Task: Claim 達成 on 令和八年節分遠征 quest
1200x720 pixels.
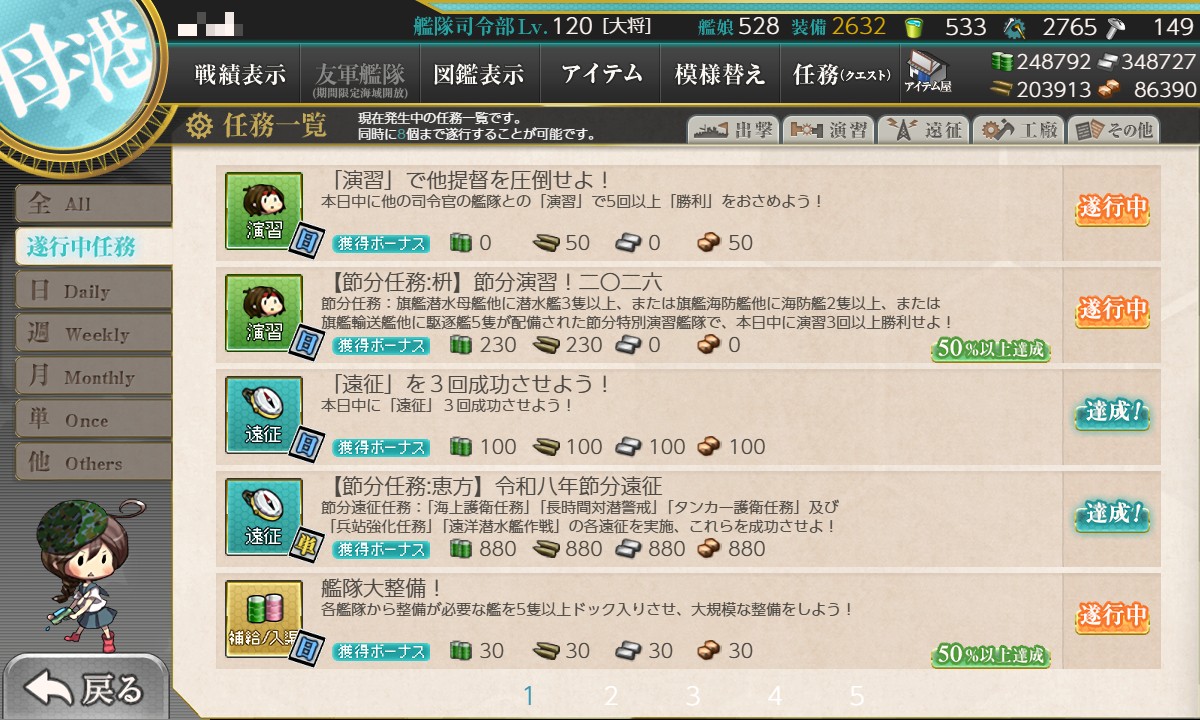Action: tap(1112, 515)
